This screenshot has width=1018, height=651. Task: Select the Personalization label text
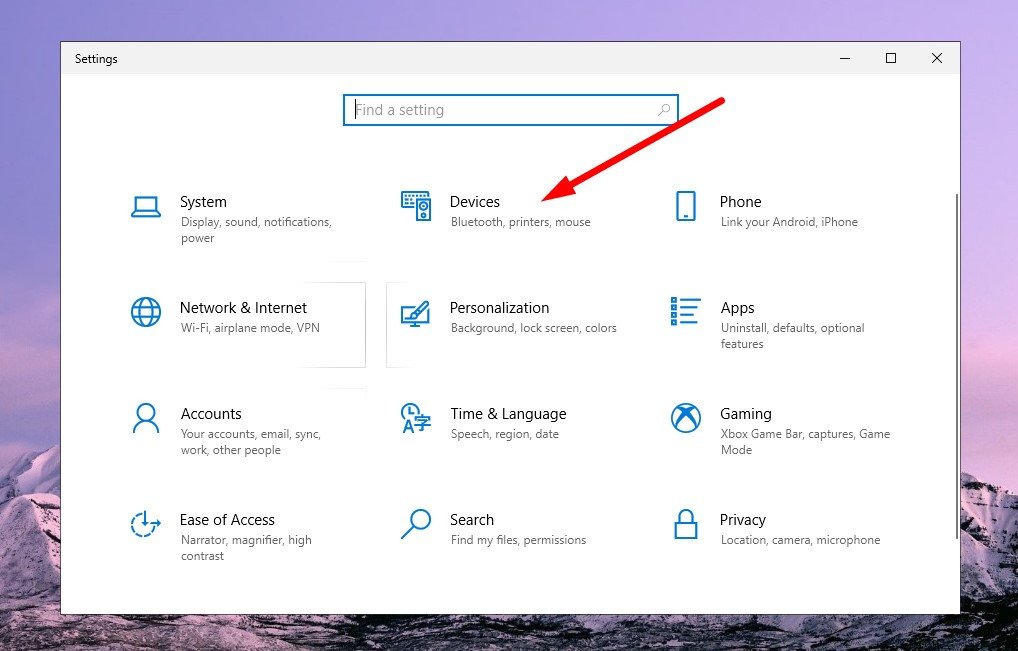(500, 307)
